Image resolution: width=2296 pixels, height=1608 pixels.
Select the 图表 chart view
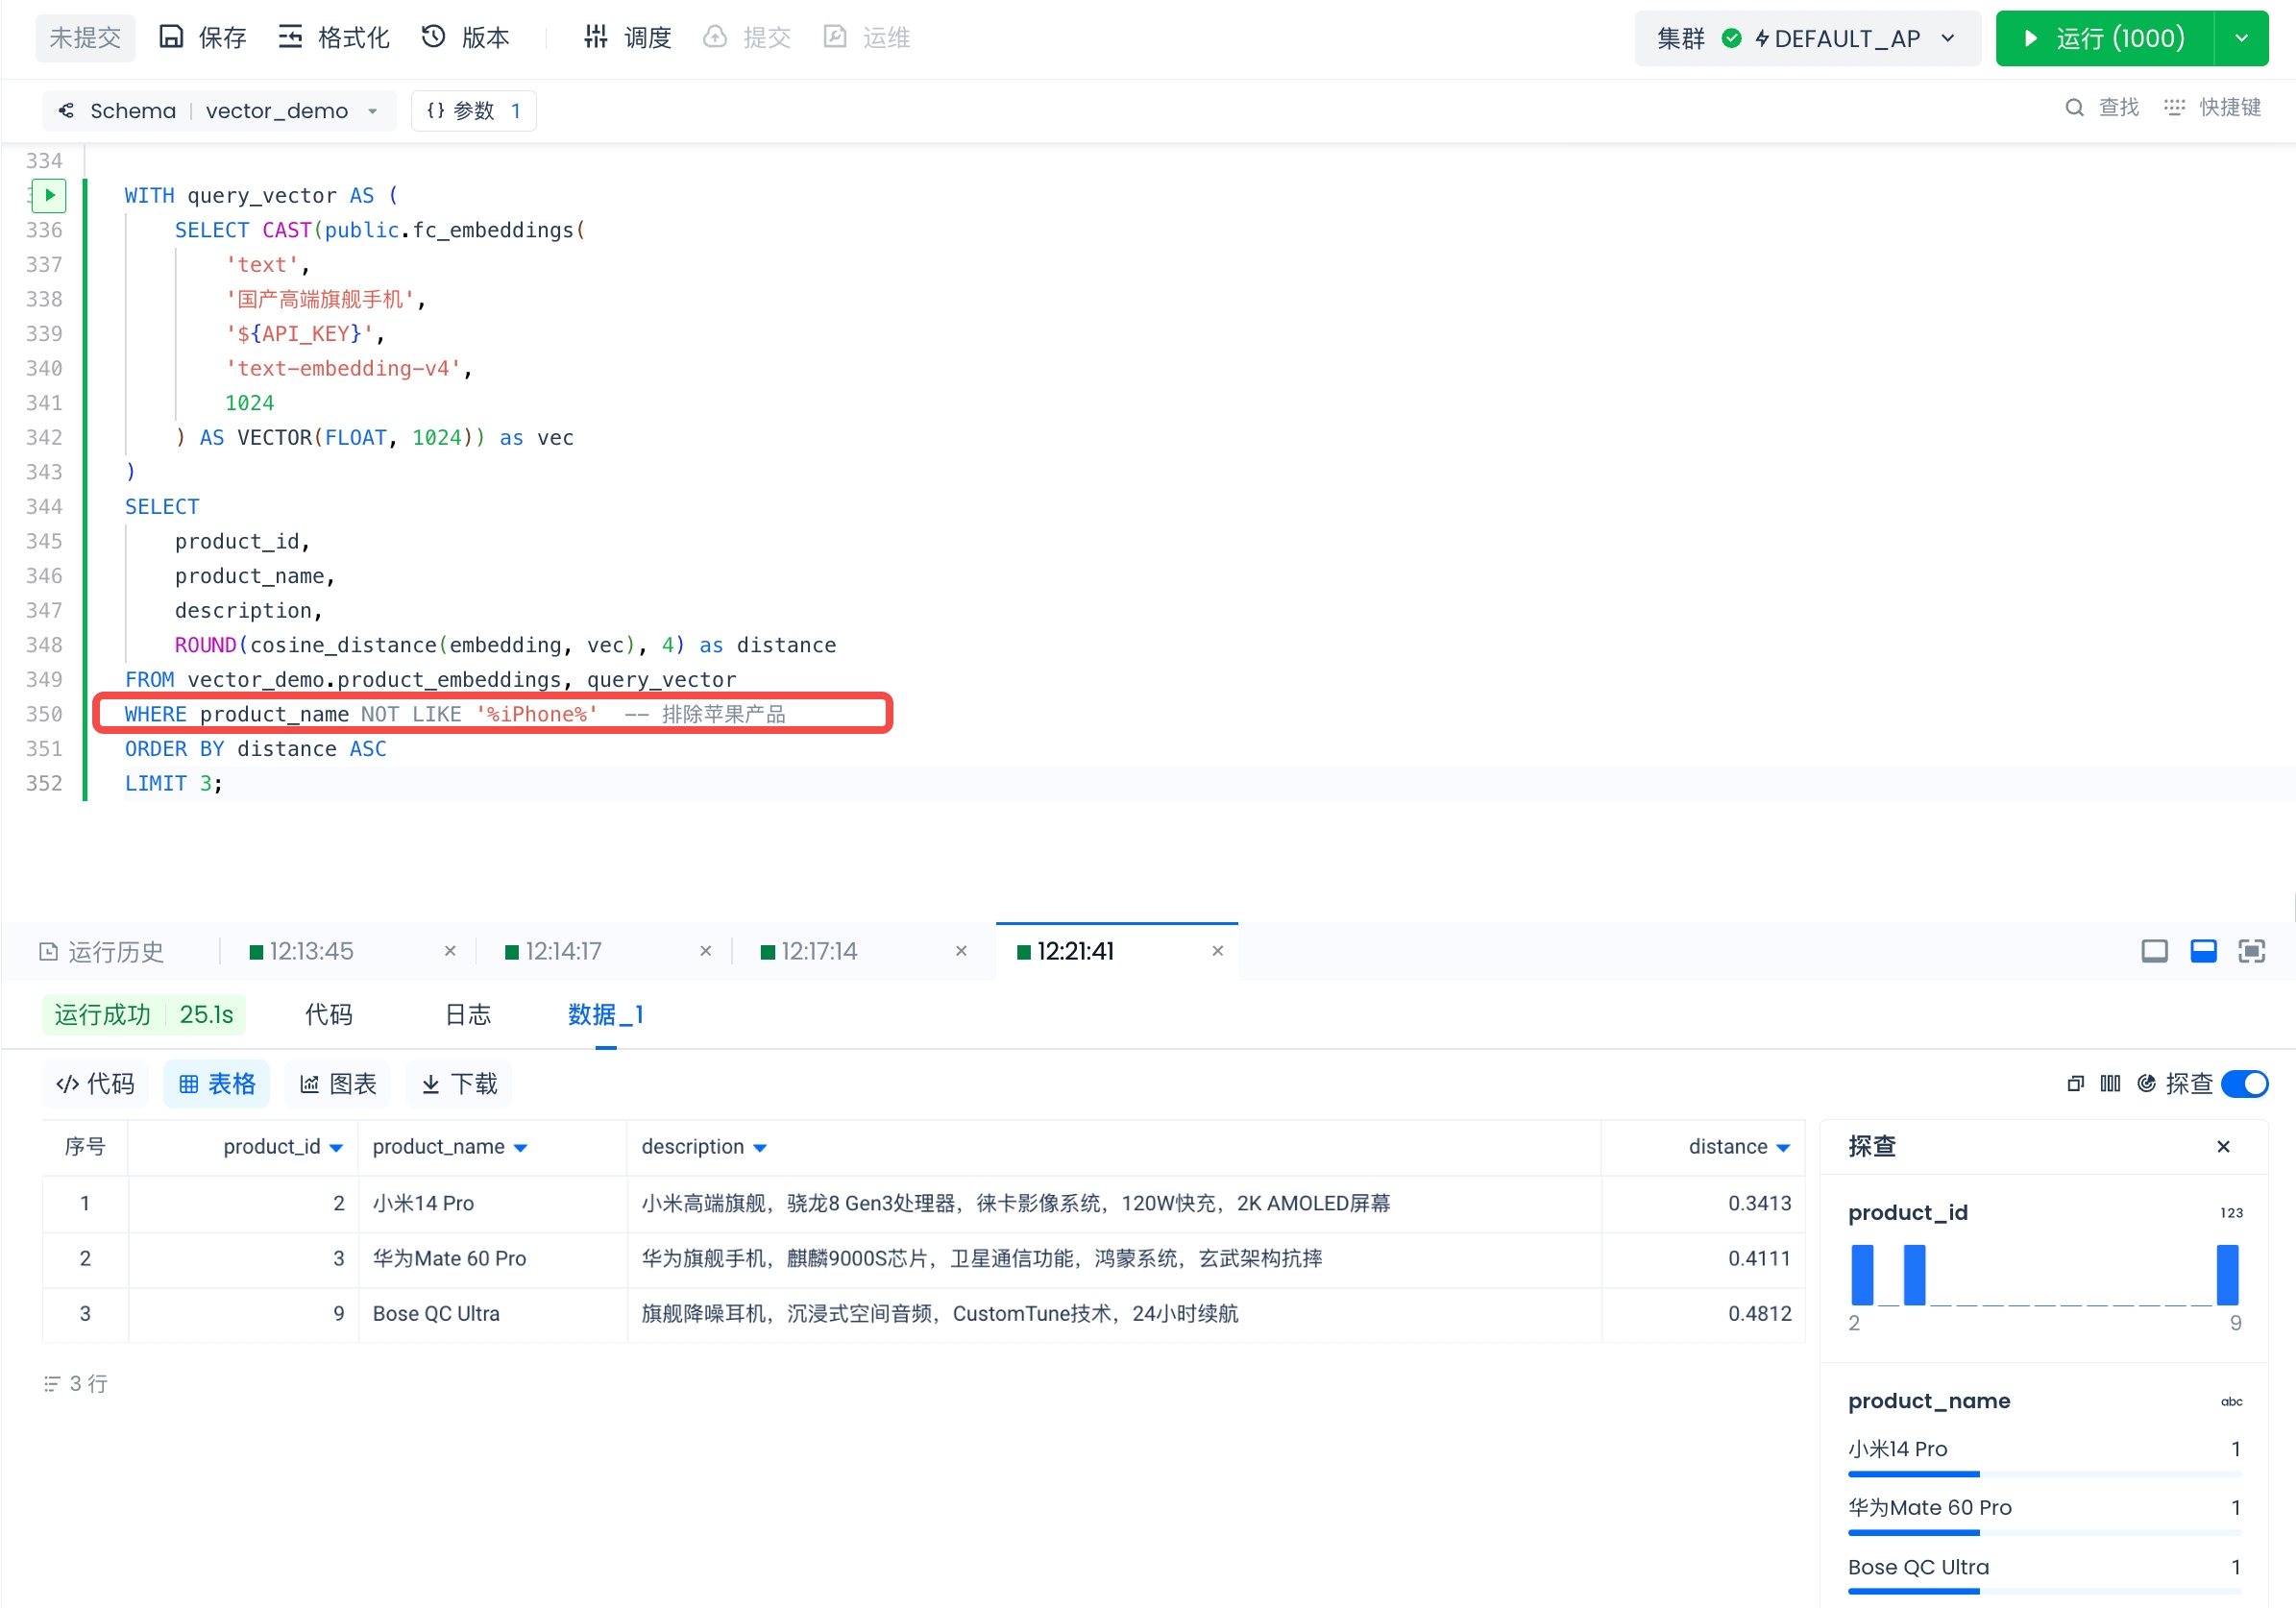tap(338, 1084)
